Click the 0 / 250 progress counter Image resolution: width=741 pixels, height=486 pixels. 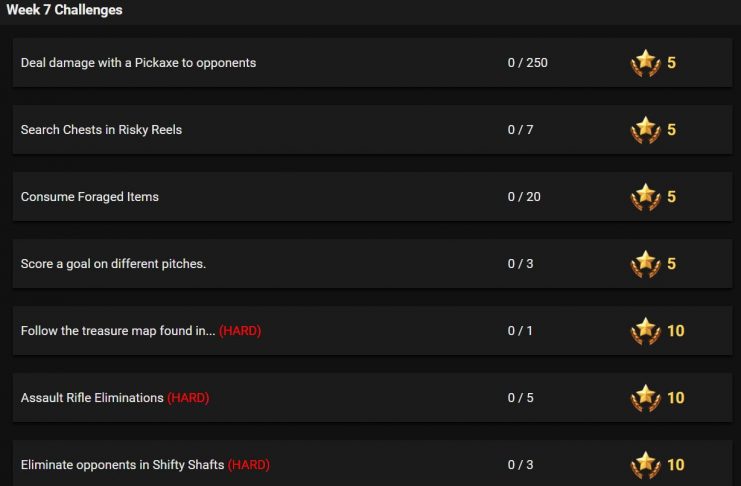pos(527,63)
